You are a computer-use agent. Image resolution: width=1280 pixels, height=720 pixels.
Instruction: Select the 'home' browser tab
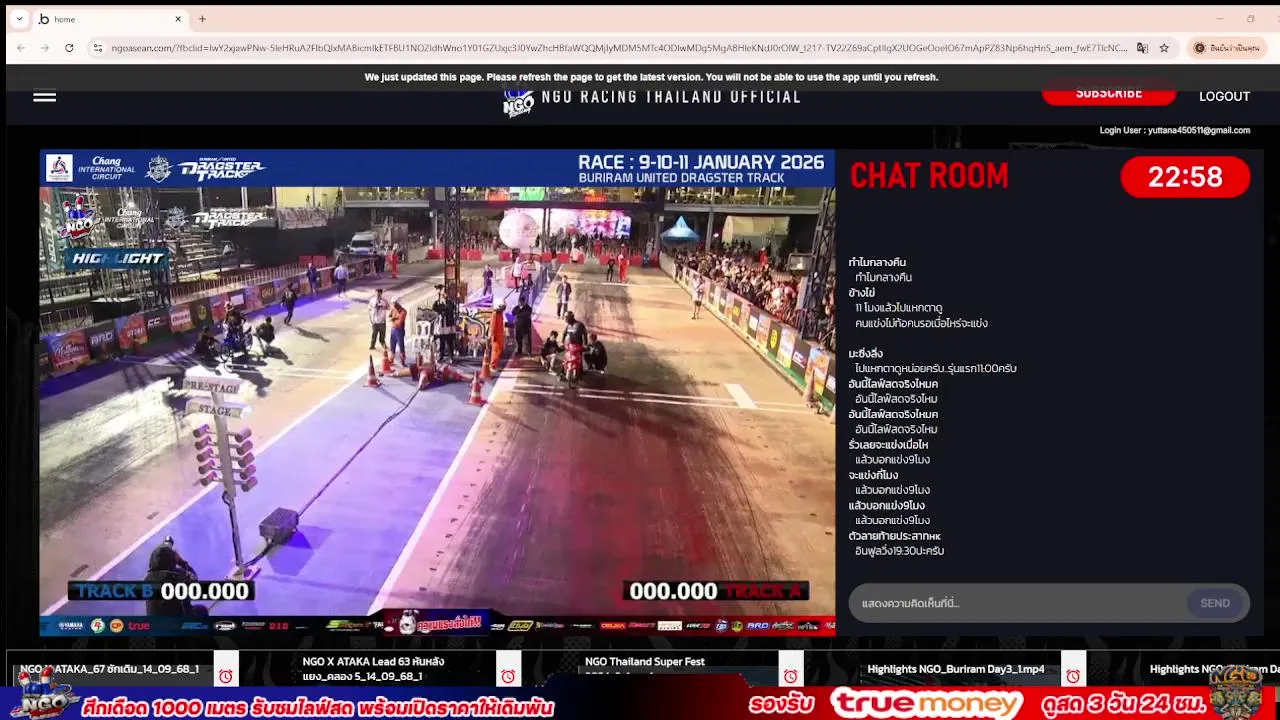coord(110,19)
